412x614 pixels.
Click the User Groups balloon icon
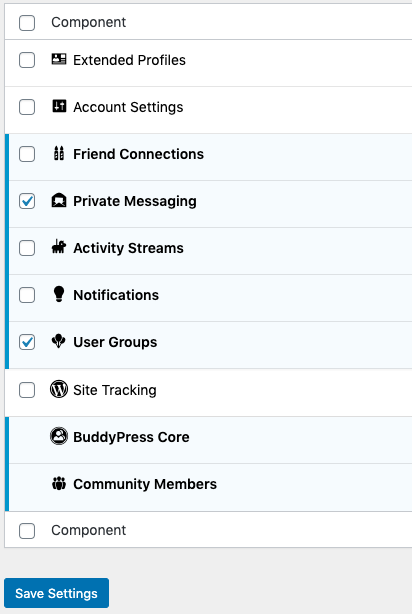click(x=59, y=341)
